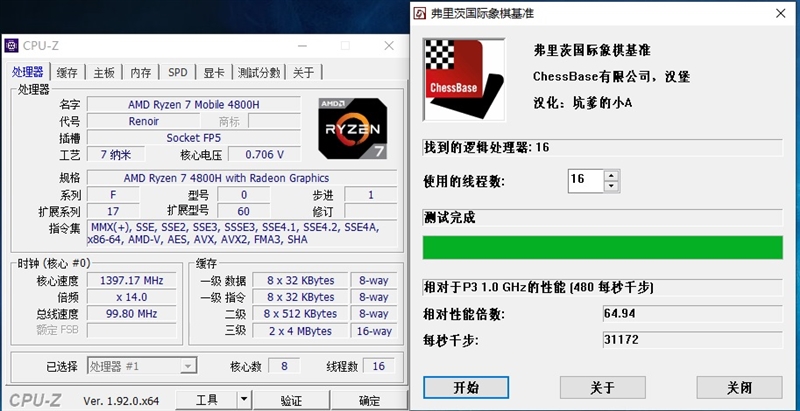Click the 关于 button in chess benchmark
The image size is (800, 411).
pyautogui.click(x=603, y=388)
